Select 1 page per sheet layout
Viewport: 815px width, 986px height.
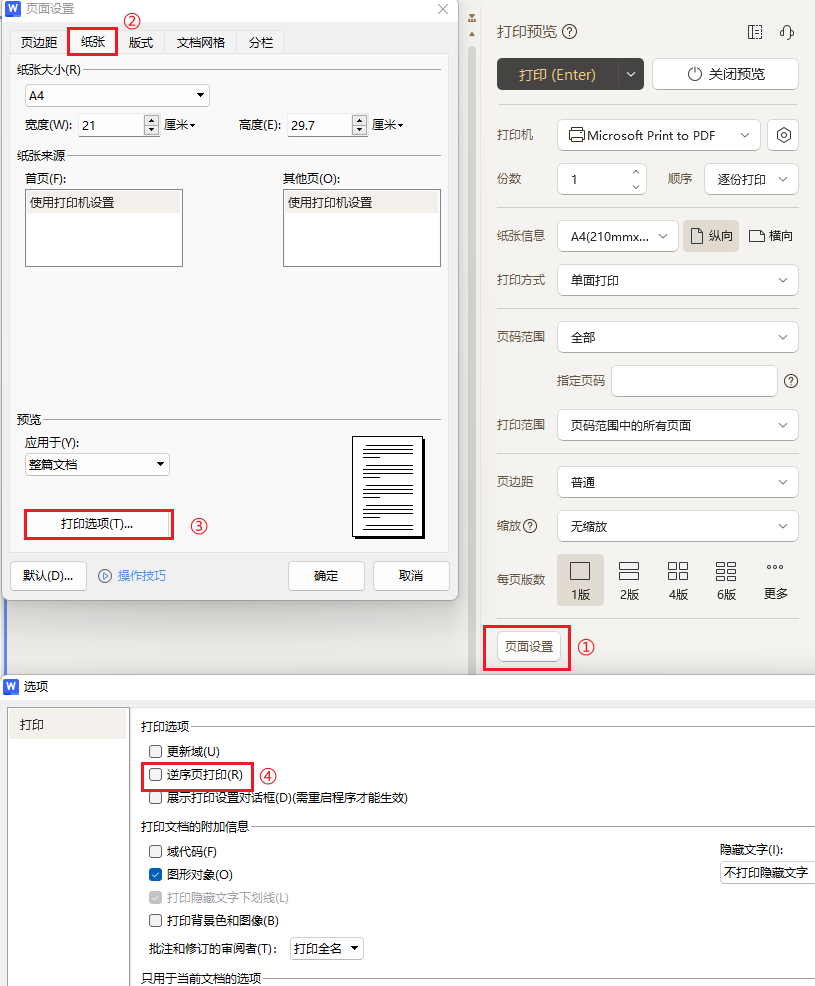click(x=580, y=580)
